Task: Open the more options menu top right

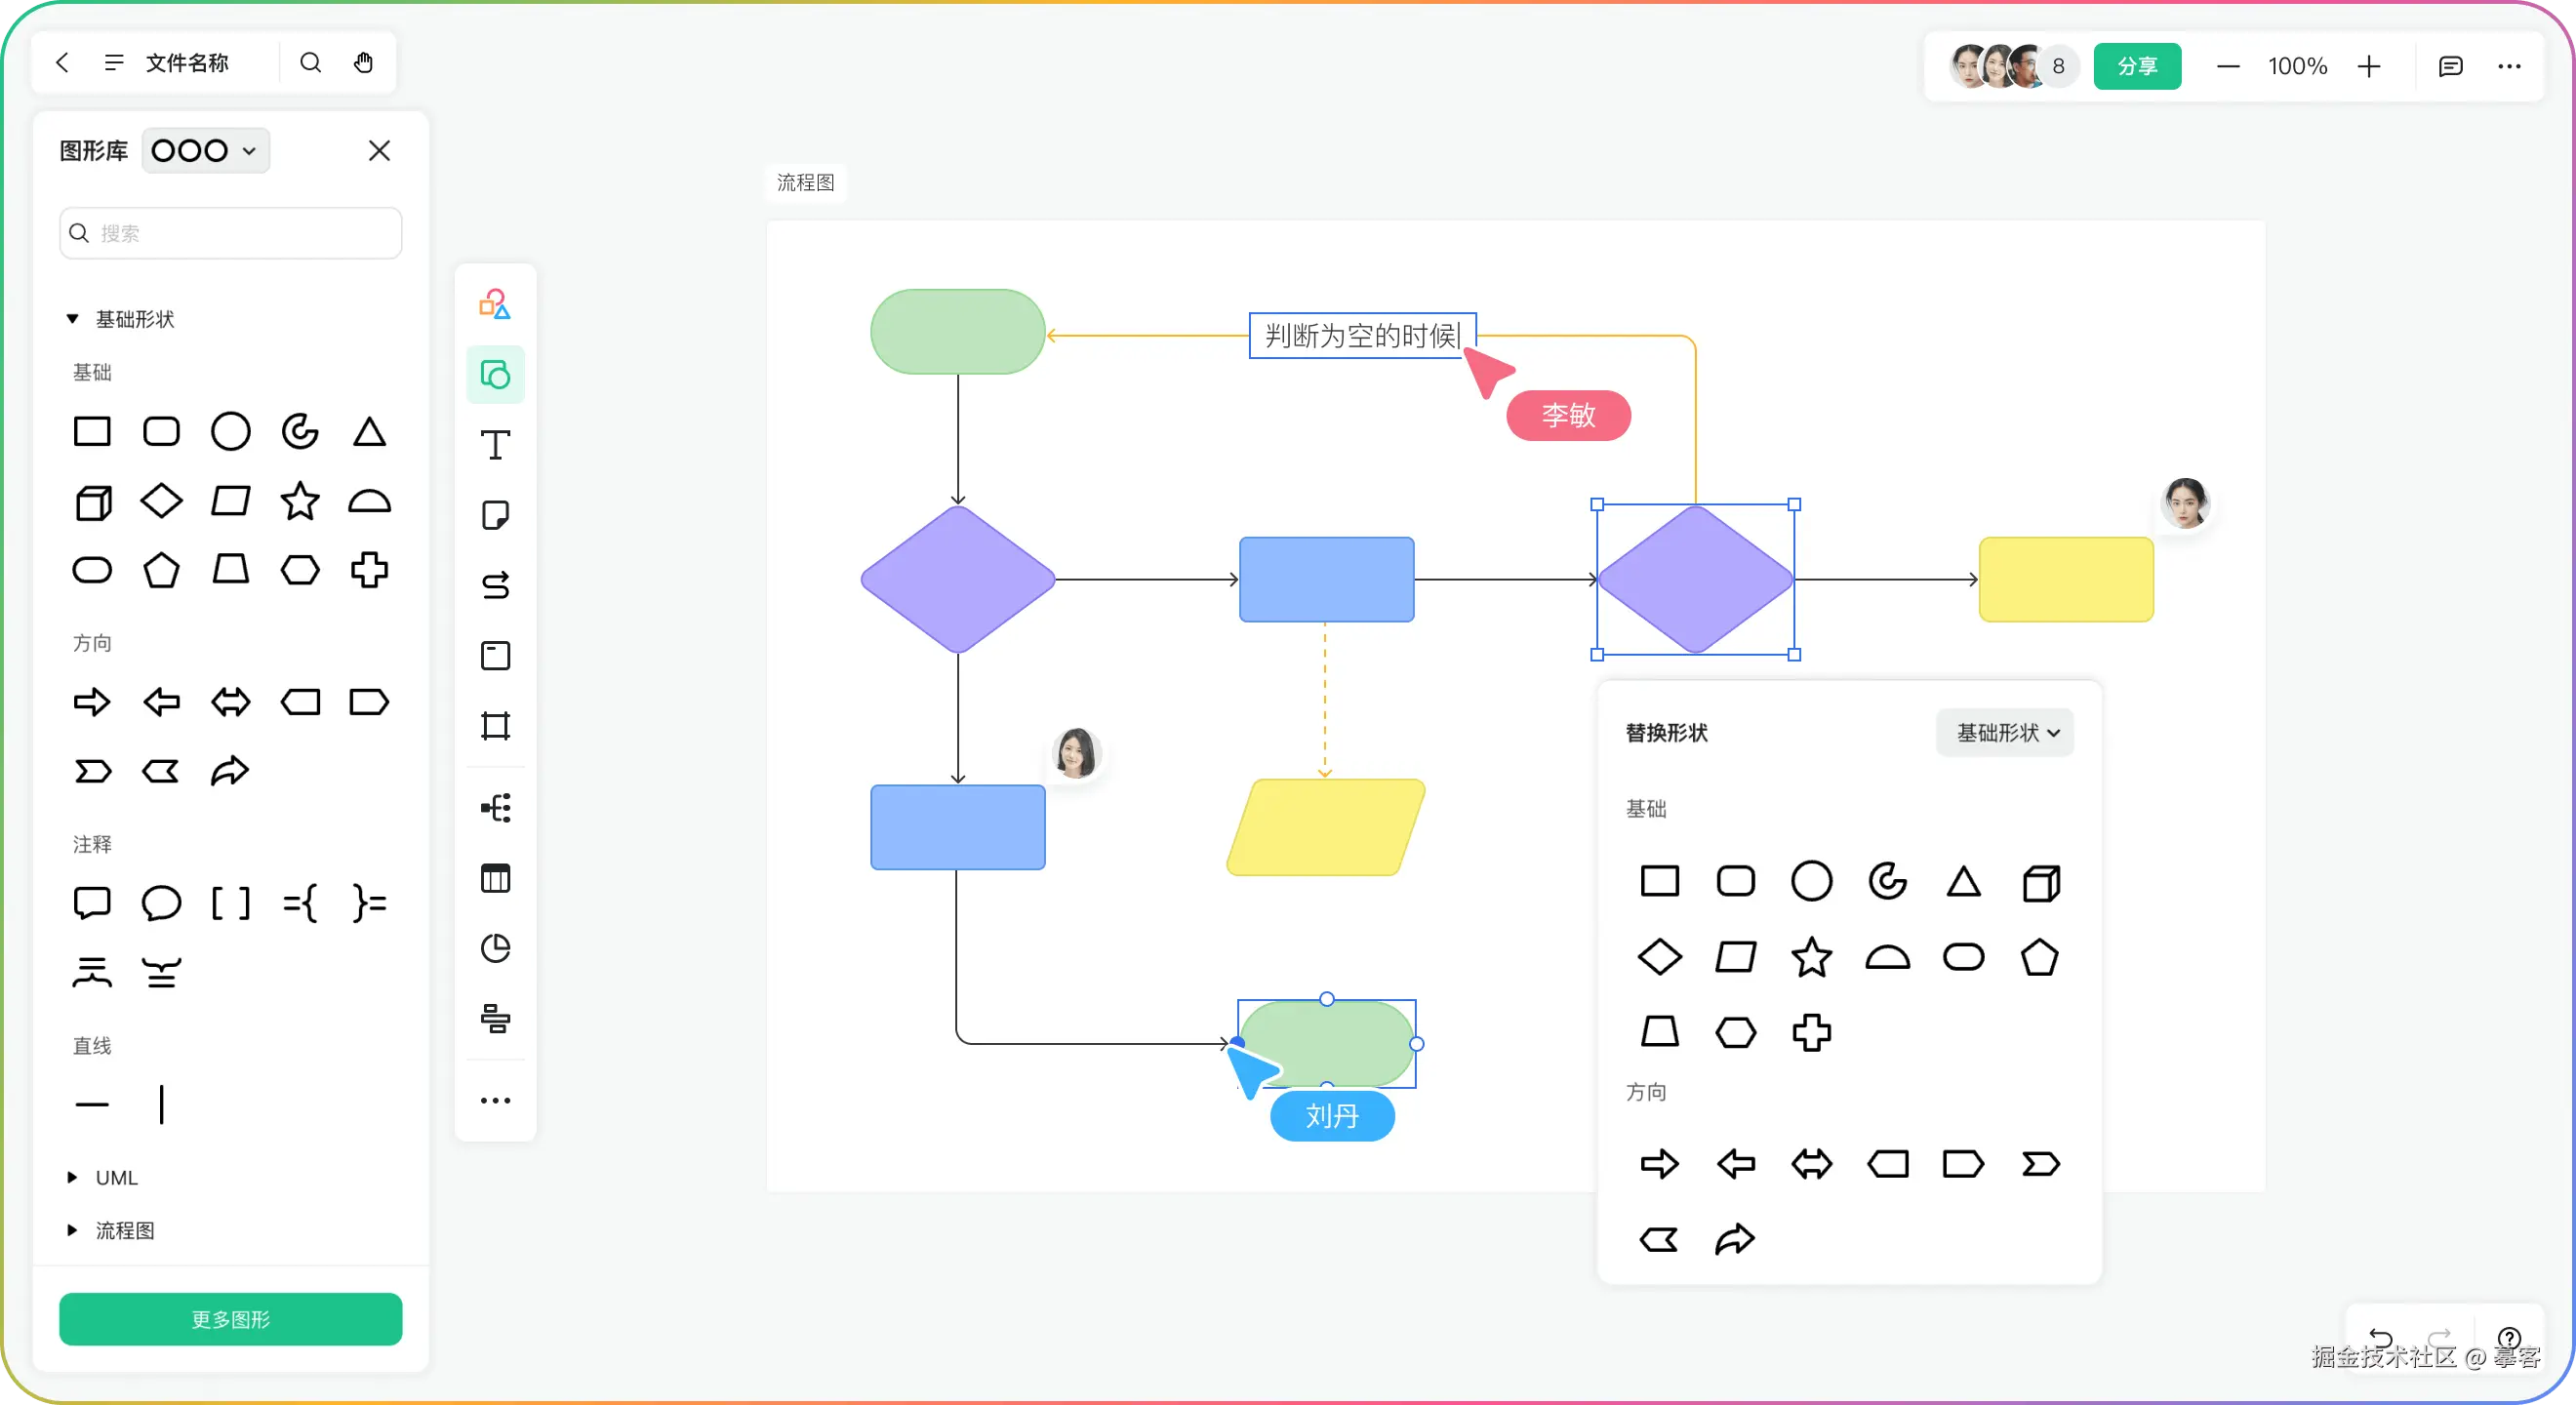Action: 2509,66
